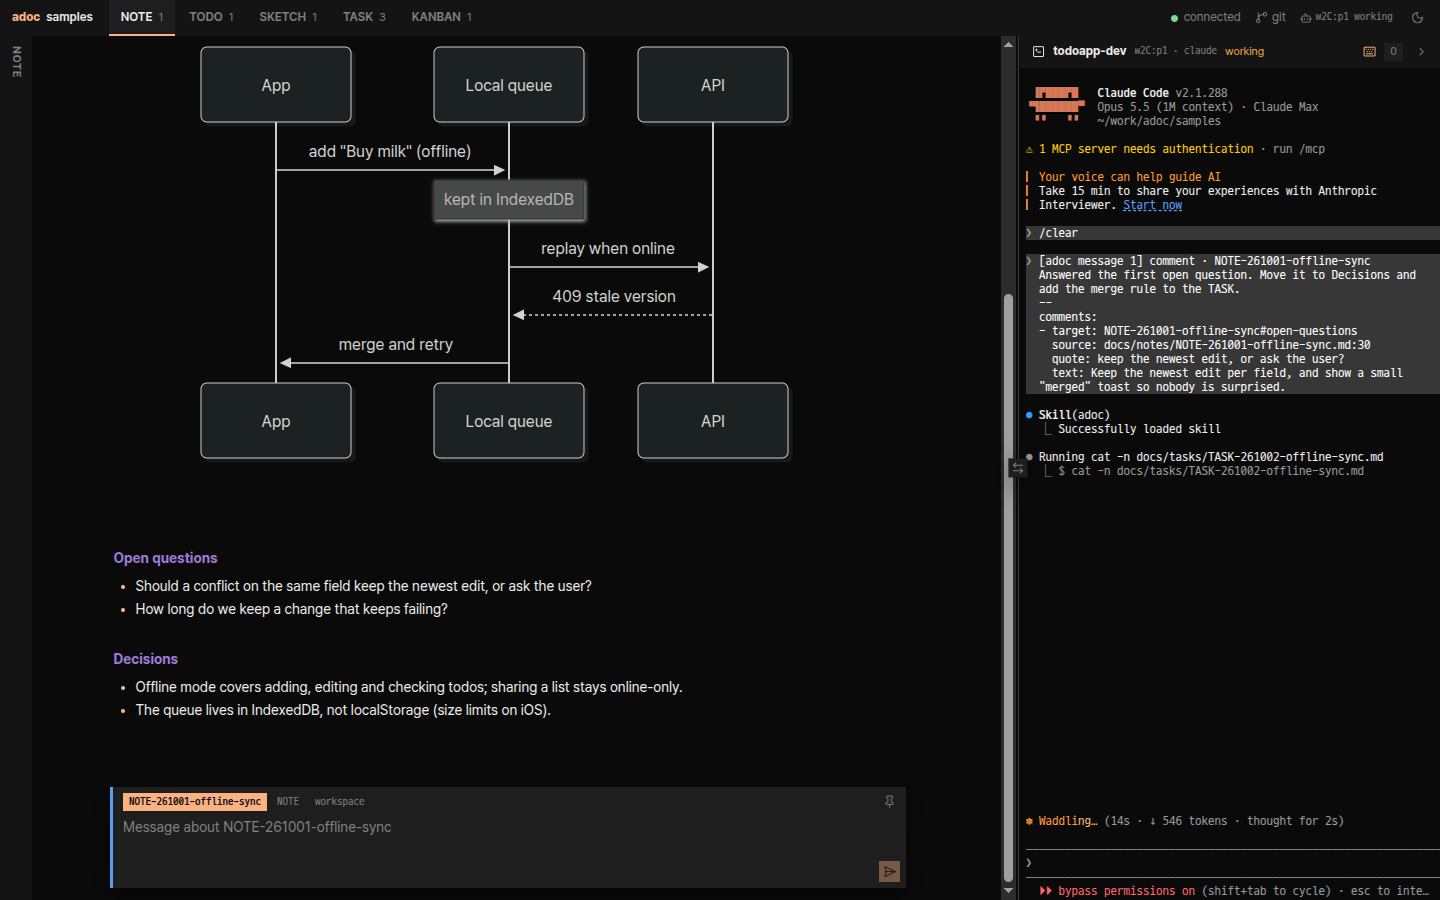
Task: Click the 'MCP server needs authentication' warning
Action: pyautogui.click(x=1146, y=149)
